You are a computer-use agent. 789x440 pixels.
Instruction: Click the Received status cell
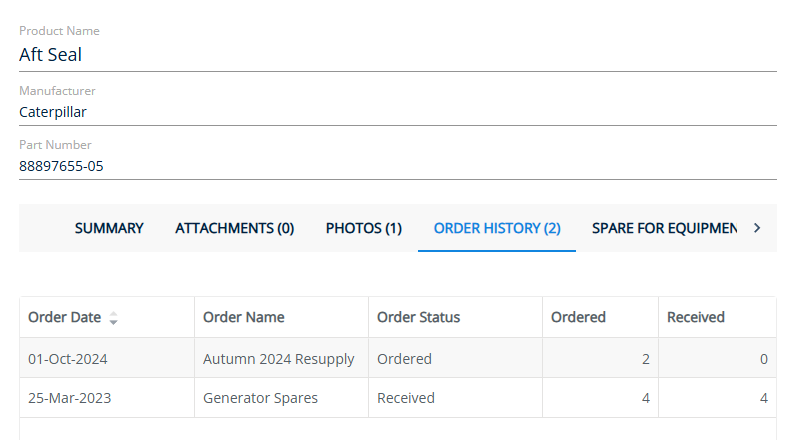pos(406,398)
